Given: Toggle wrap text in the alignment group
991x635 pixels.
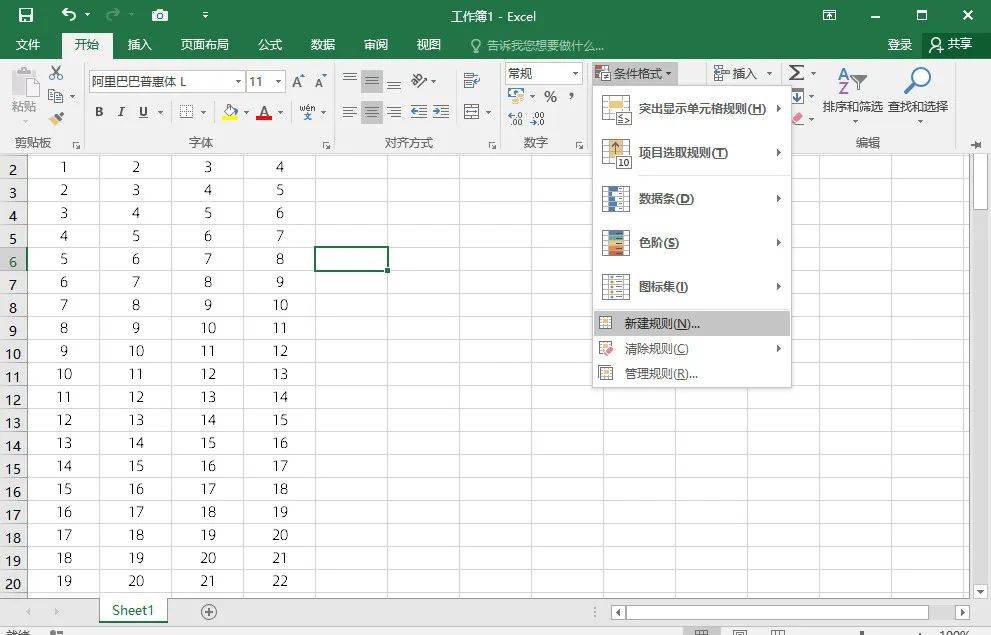Looking at the screenshot, I should [470, 80].
